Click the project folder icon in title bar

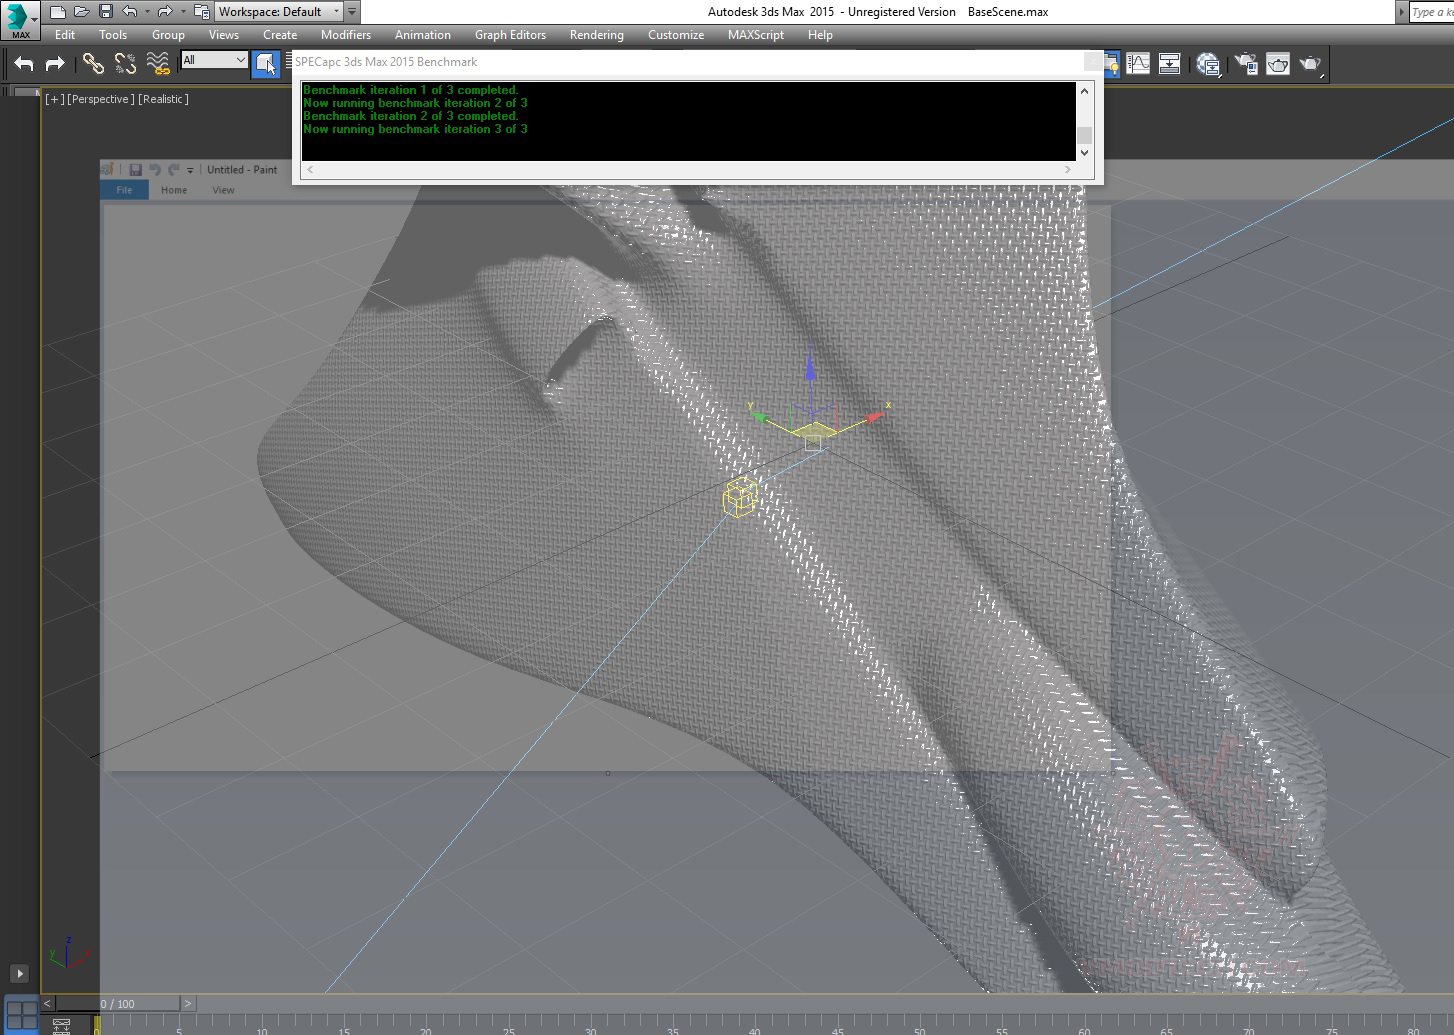pos(202,12)
